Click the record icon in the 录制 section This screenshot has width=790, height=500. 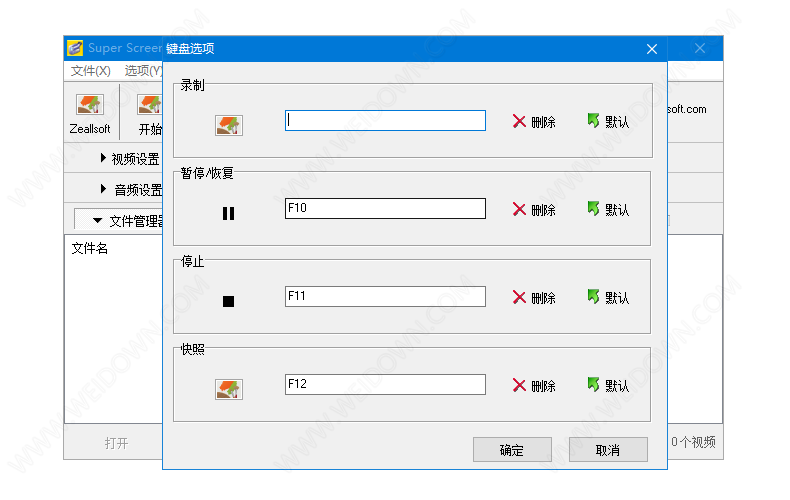(x=228, y=125)
